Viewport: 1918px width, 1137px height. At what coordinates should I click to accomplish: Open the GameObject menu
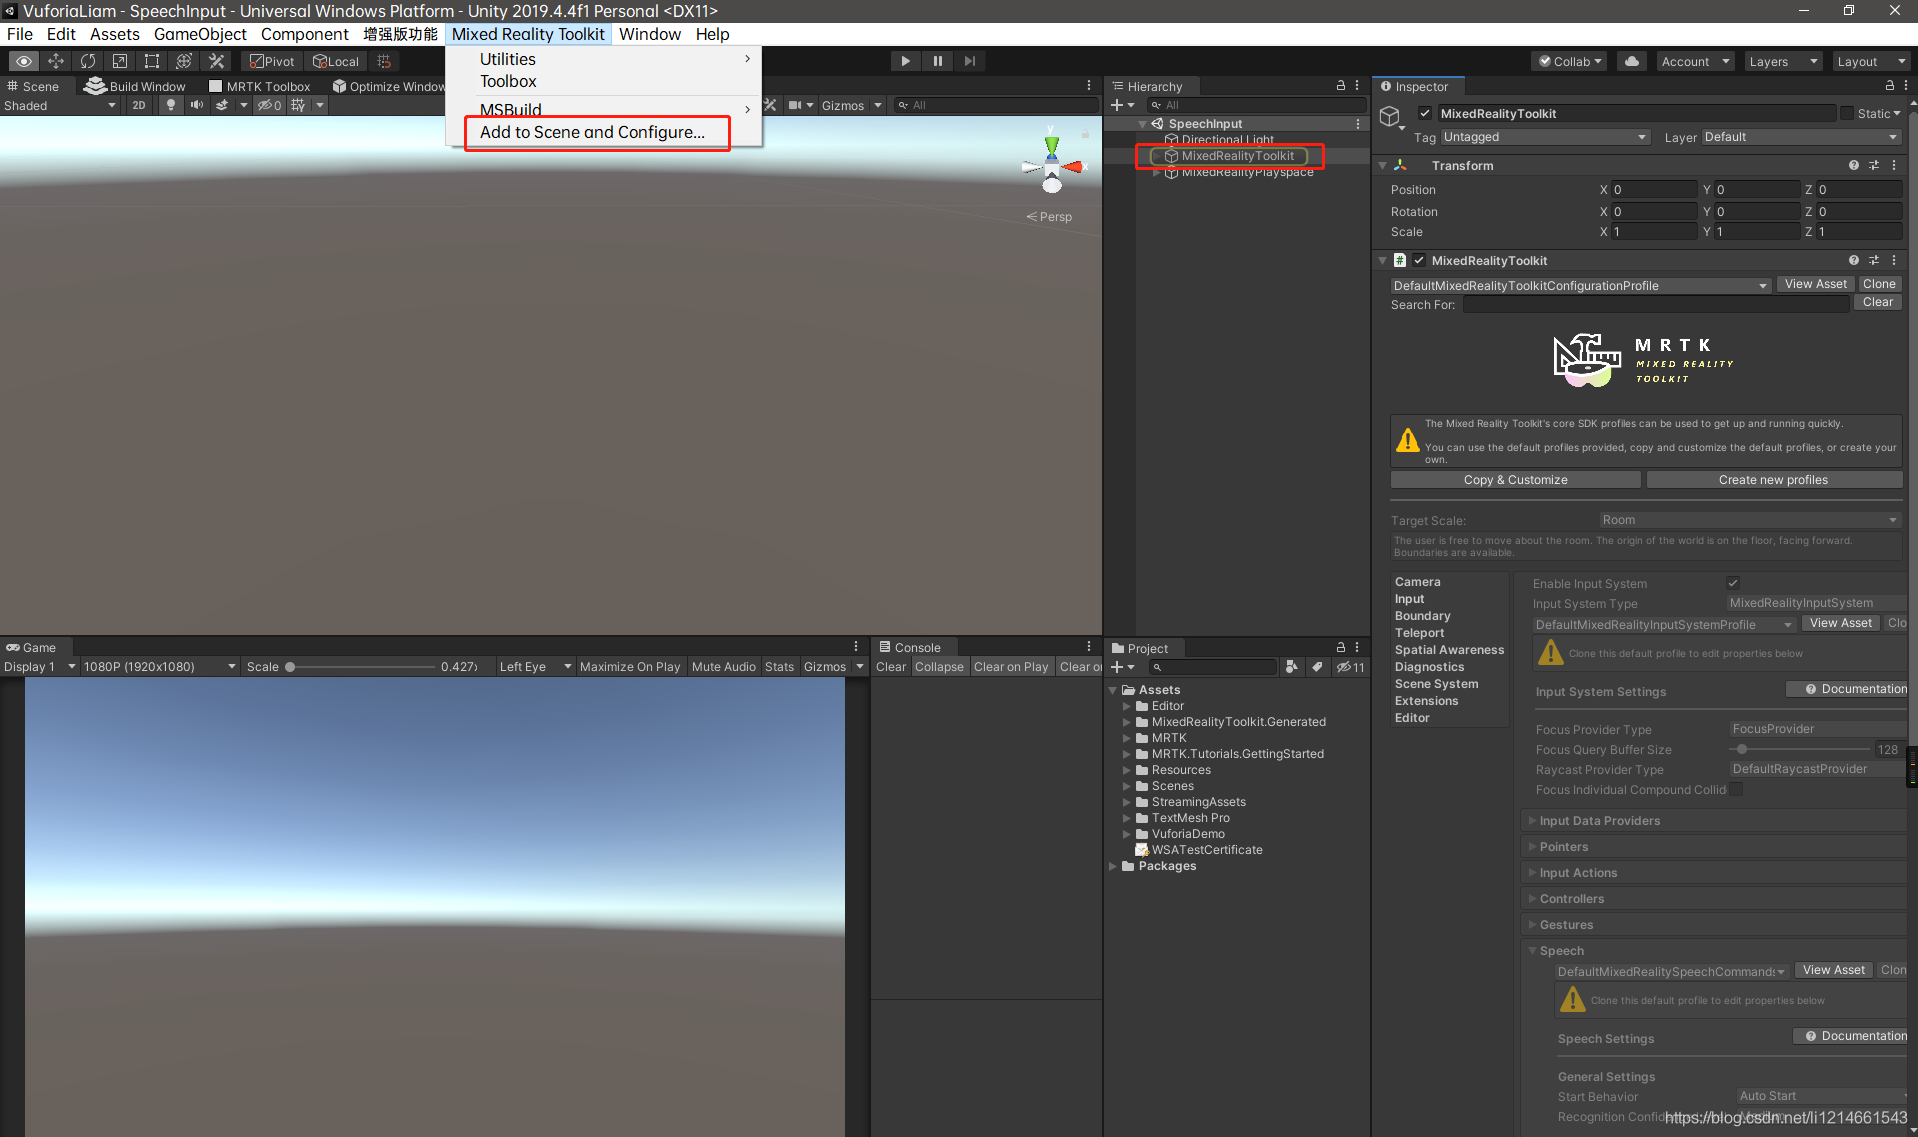[x=200, y=34]
